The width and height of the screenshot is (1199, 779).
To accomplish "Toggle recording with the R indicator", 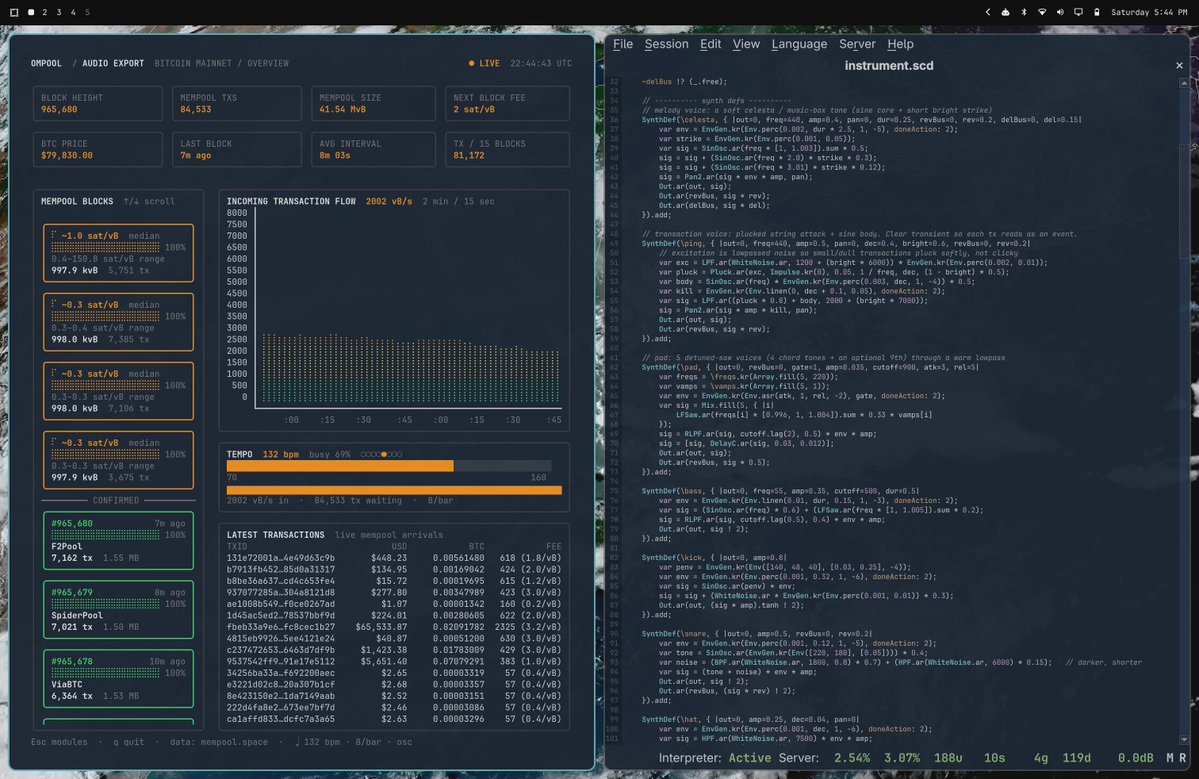I will [x=1182, y=758].
